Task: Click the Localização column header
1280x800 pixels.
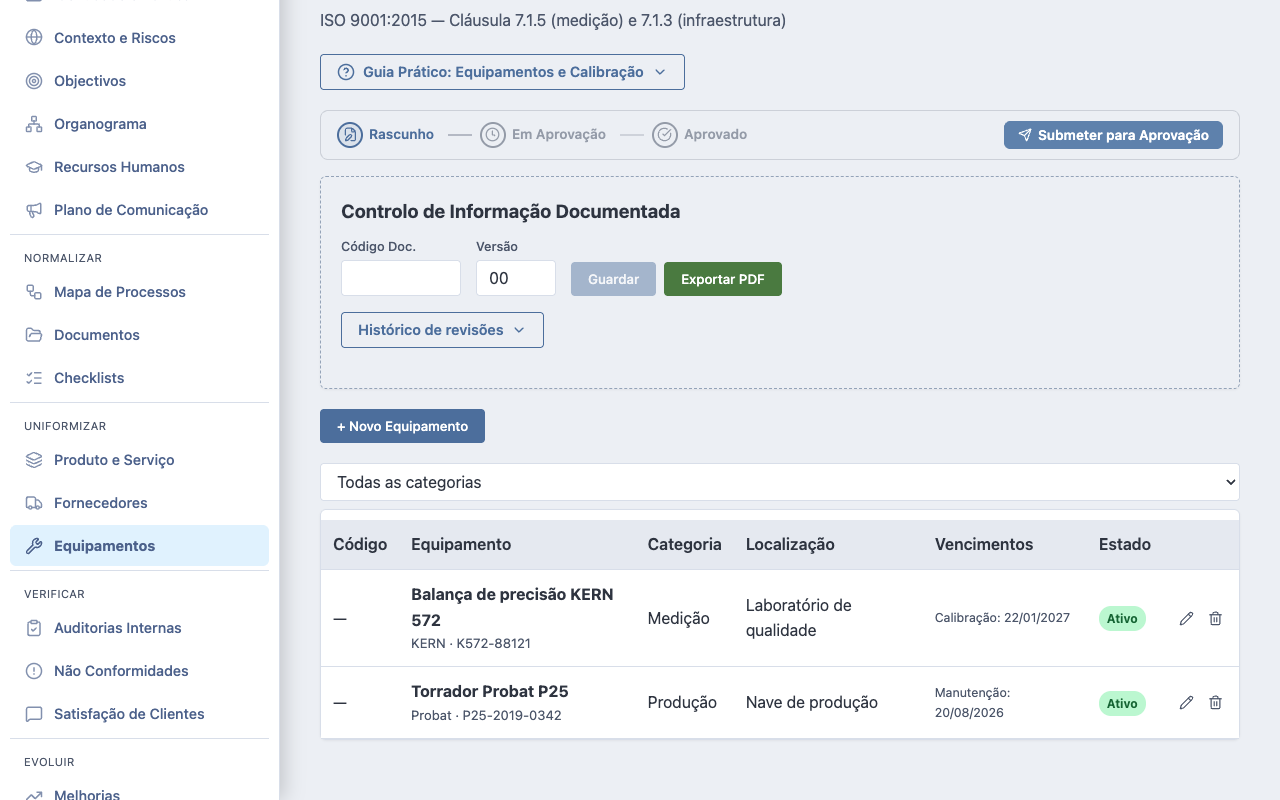Action: [790, 545]
